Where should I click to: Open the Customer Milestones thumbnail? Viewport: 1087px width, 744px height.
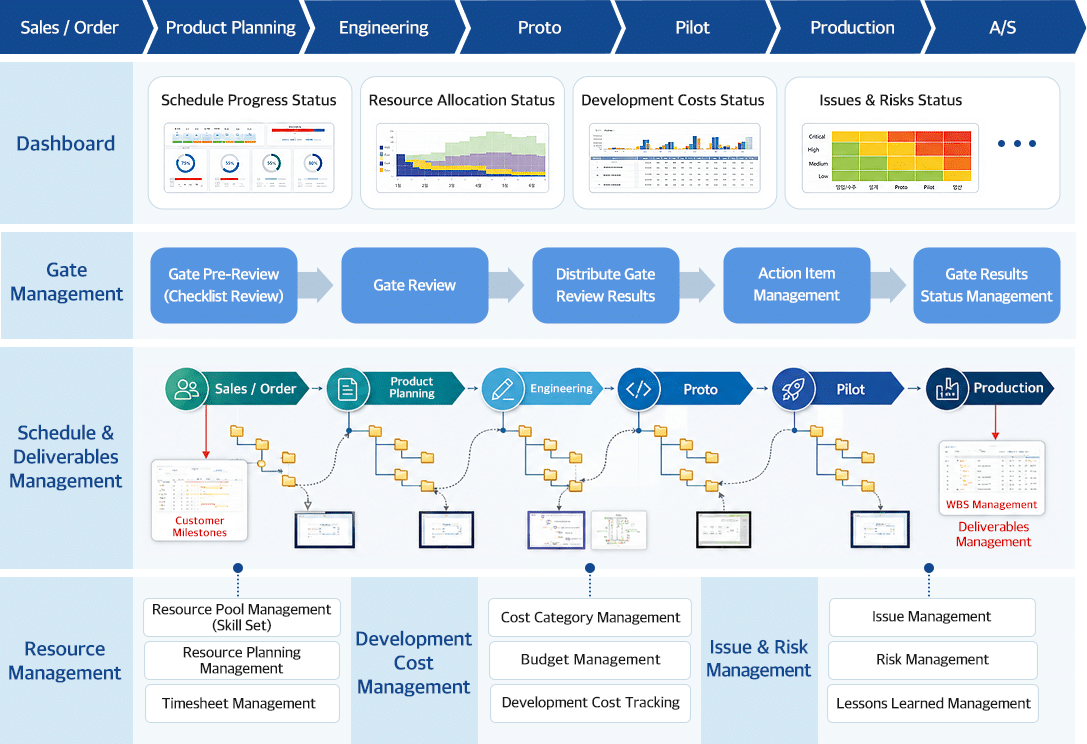click(x=200, y=501)
